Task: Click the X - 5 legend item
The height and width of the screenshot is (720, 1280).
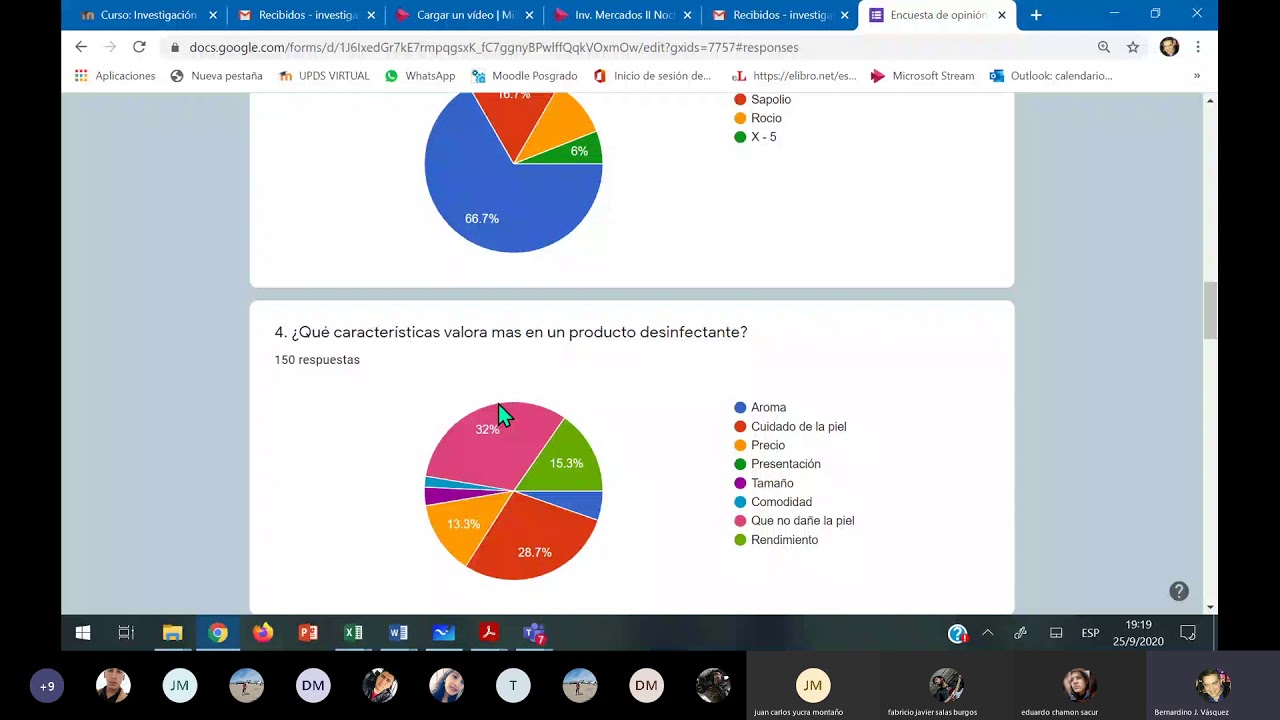Action: [x=755, y=137]
